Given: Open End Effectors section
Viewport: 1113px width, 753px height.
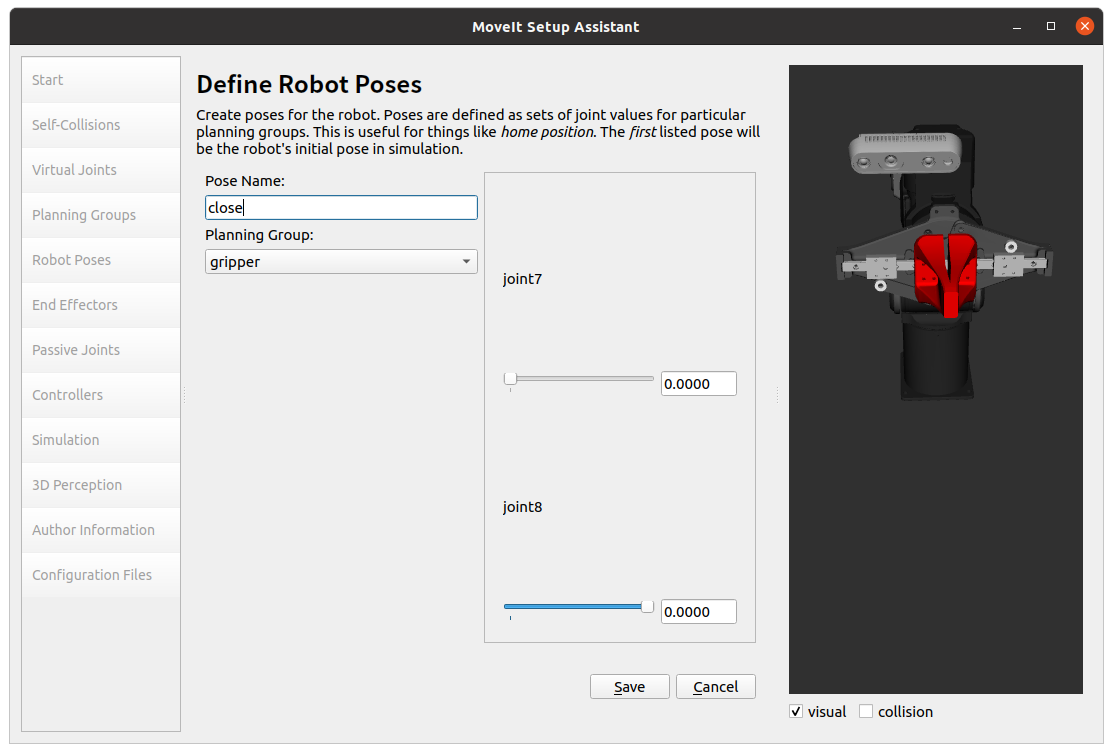Looking at the screenshot, I should point(101,305).
